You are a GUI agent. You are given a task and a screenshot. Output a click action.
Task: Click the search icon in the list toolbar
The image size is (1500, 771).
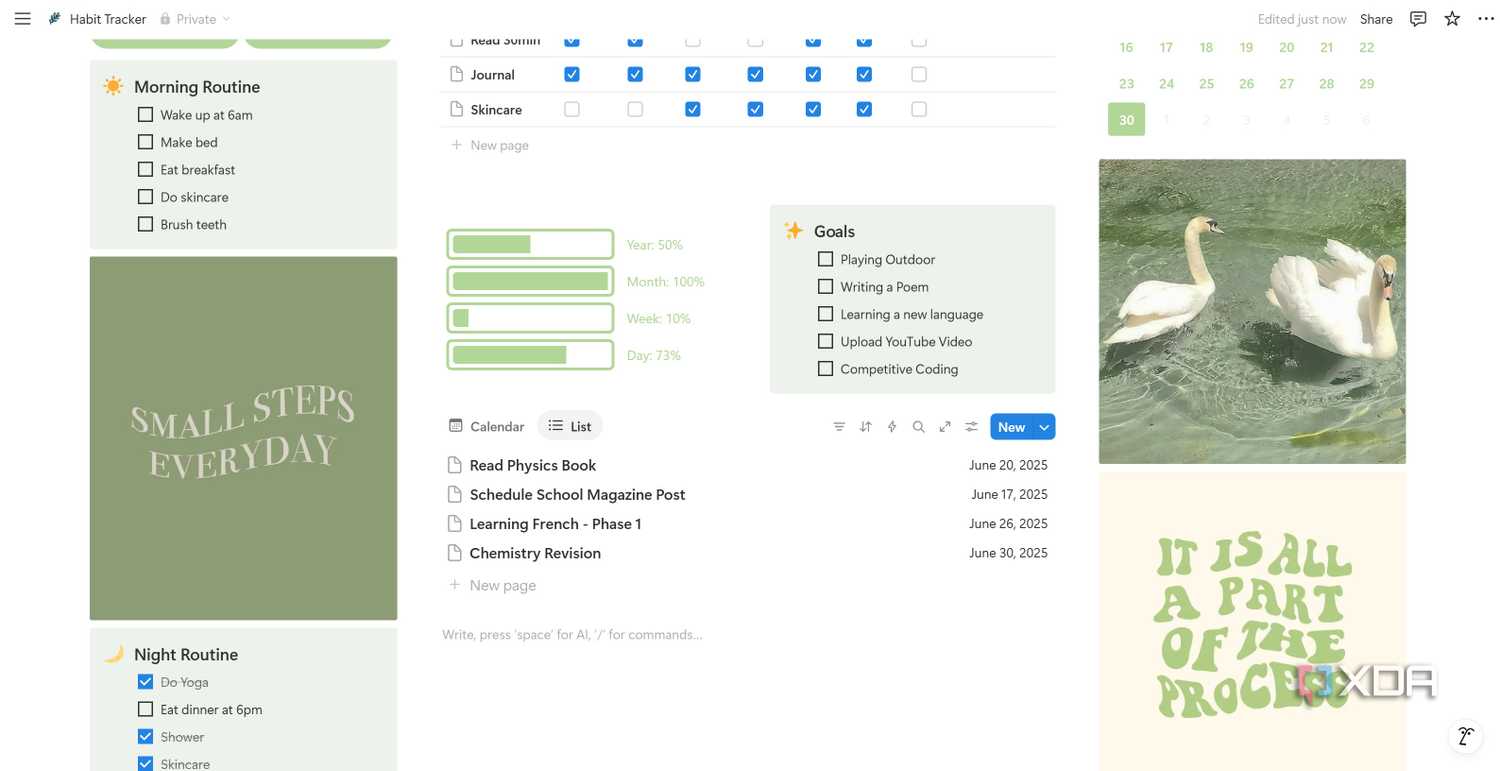918,427
